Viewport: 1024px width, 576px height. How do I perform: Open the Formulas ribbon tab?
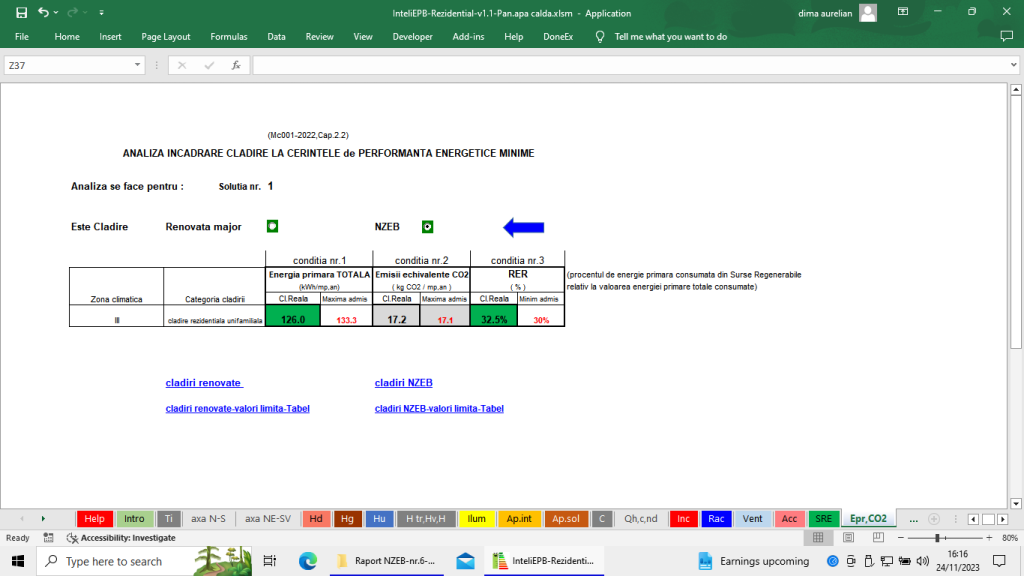tap(228, 37)
